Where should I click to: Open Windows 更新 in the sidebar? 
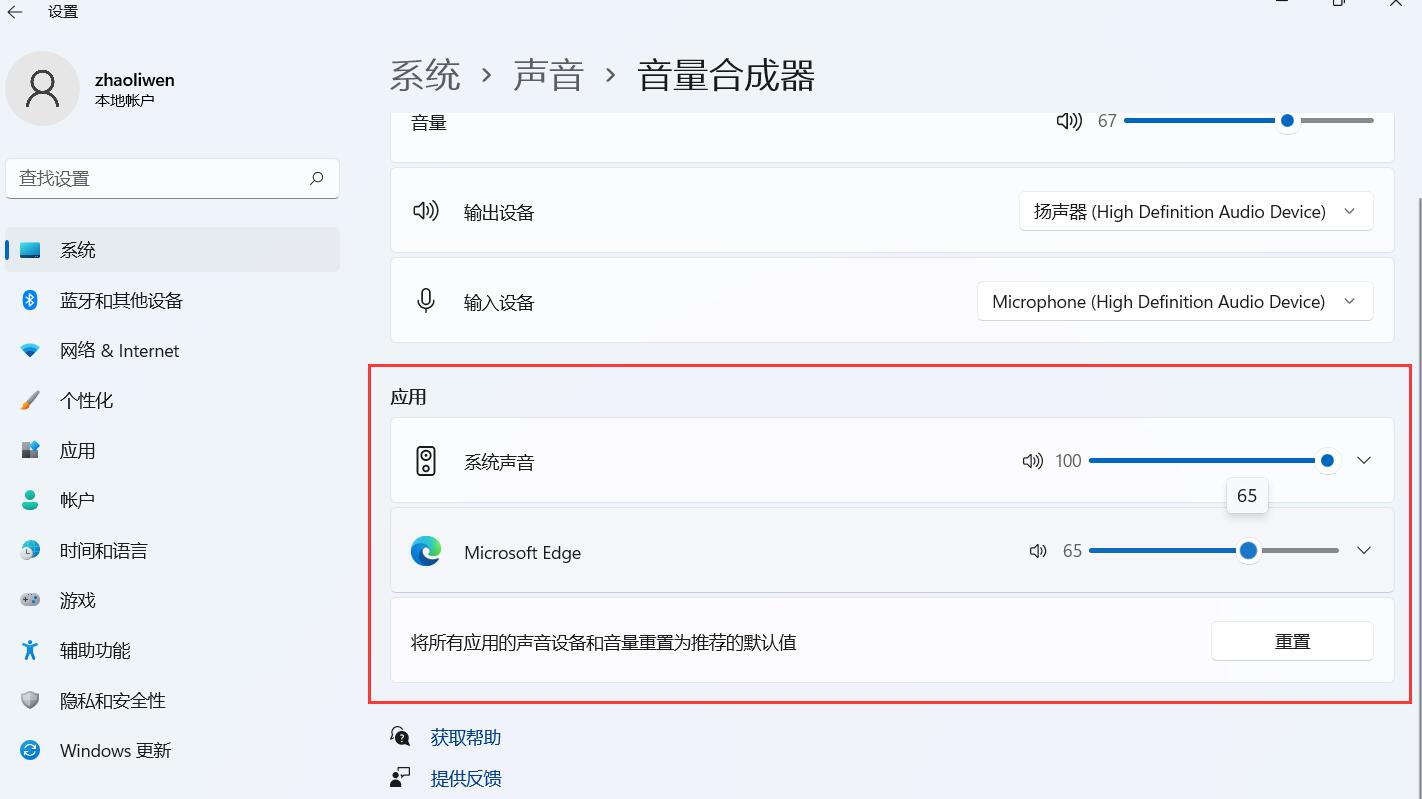pyautogui.click(x=116, y=750)
